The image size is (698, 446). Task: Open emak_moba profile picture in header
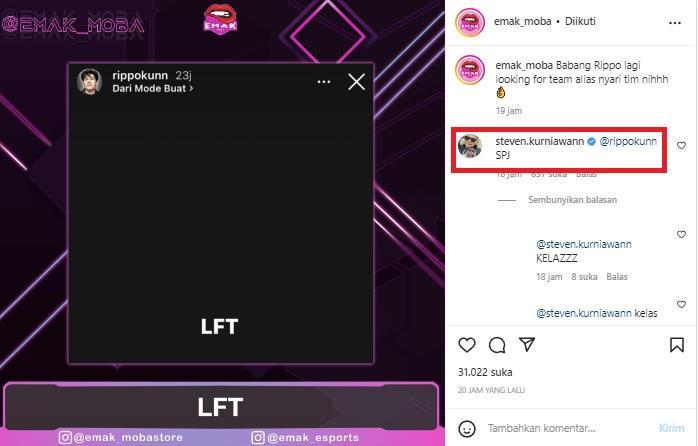tap(470, 21)
